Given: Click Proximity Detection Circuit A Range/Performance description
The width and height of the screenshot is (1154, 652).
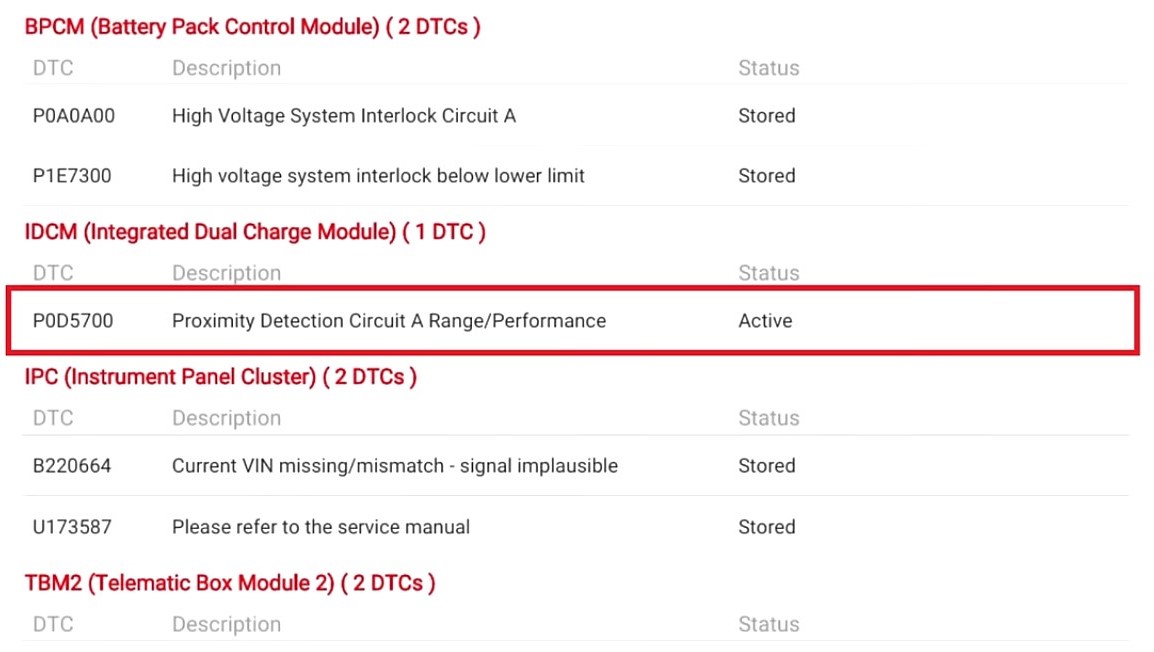Looking at the screenshot, I should [x=389, y=321].
